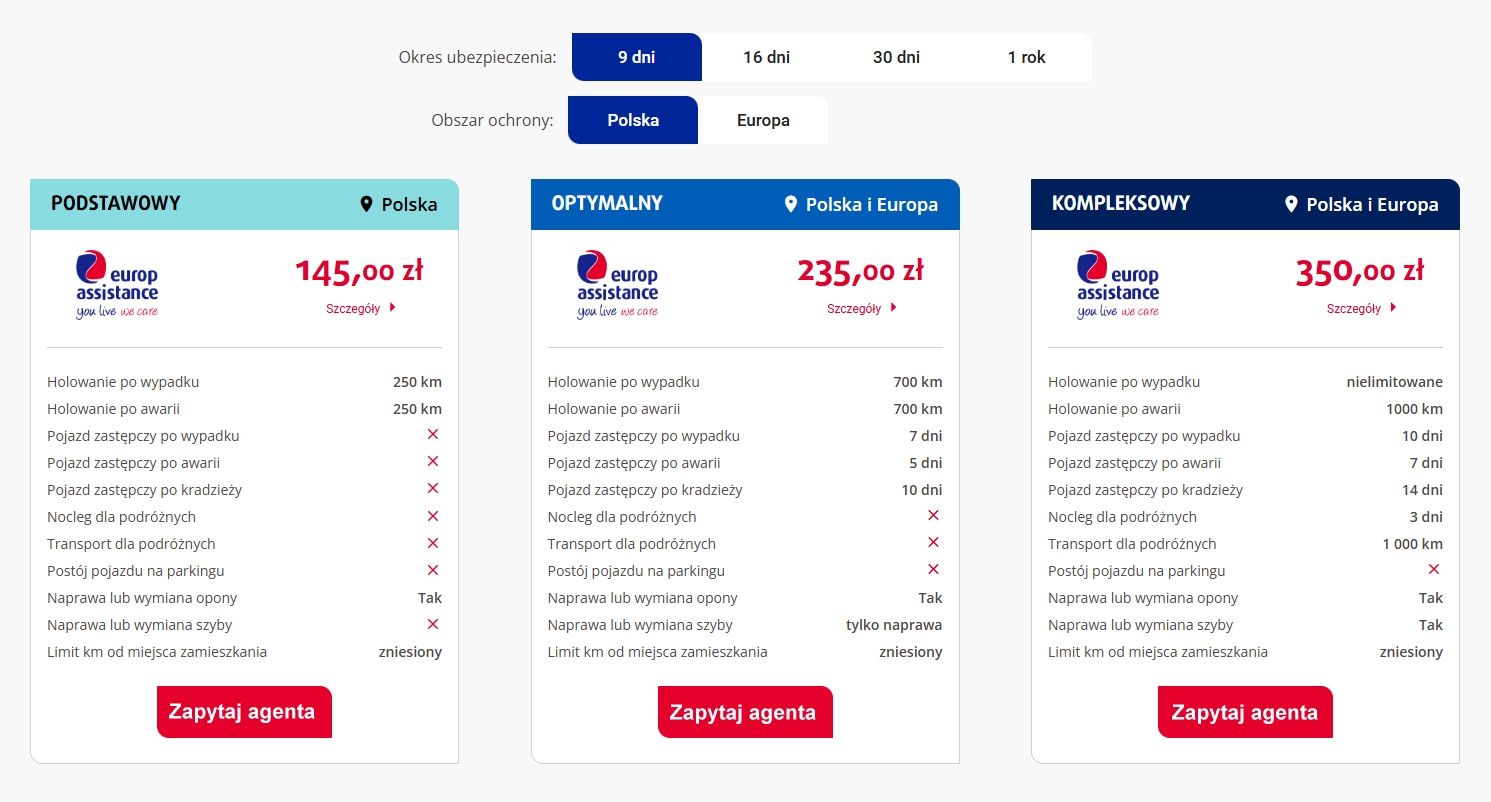The height and width of the screenshot is (802, 1491).
Task: Expand Szczegóły in the KOMPLEKSOWY card
Action: [x=1362, y=308]
